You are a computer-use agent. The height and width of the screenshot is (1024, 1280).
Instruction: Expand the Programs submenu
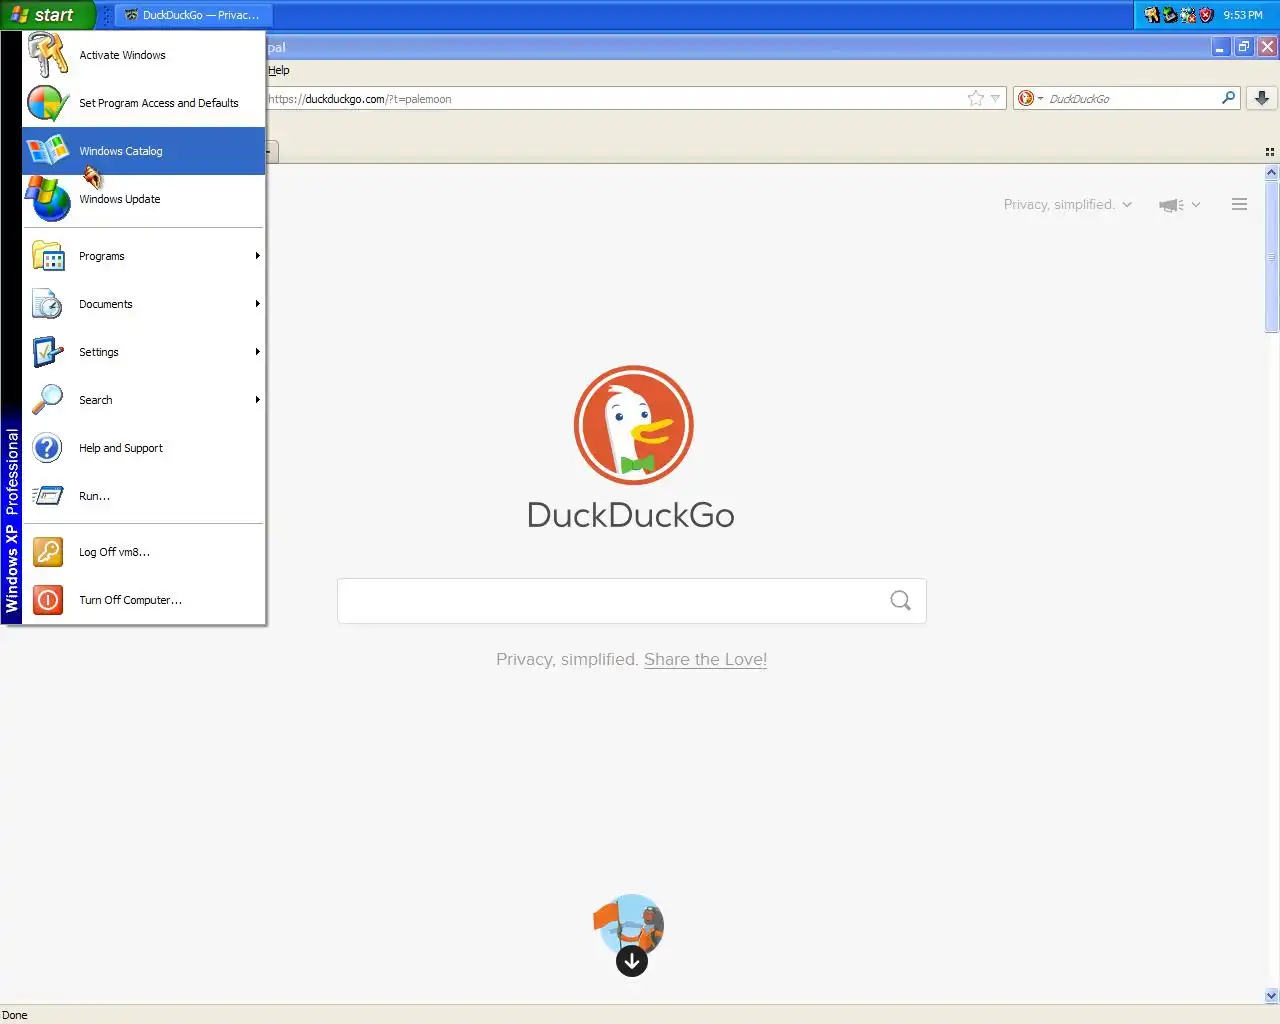[x=144, y=256]
